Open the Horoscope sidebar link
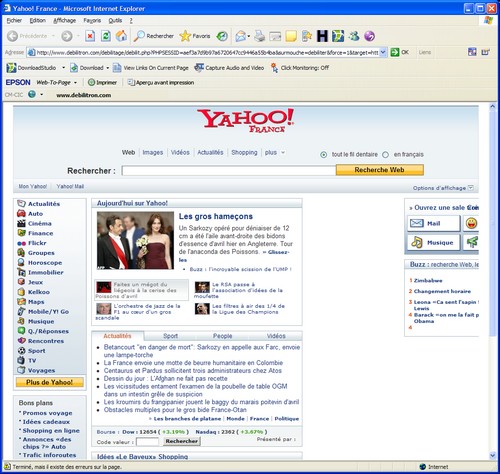Image resolution: width=500 pixels, height=474 pixels. (45, 263)
